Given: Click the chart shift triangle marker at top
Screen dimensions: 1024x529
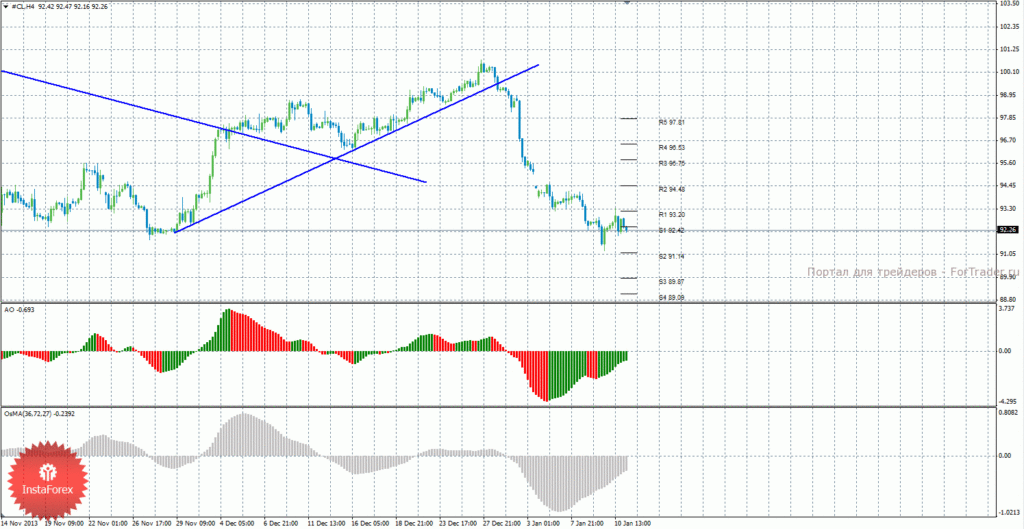Looking at the screenshot, I should point(627,3).
